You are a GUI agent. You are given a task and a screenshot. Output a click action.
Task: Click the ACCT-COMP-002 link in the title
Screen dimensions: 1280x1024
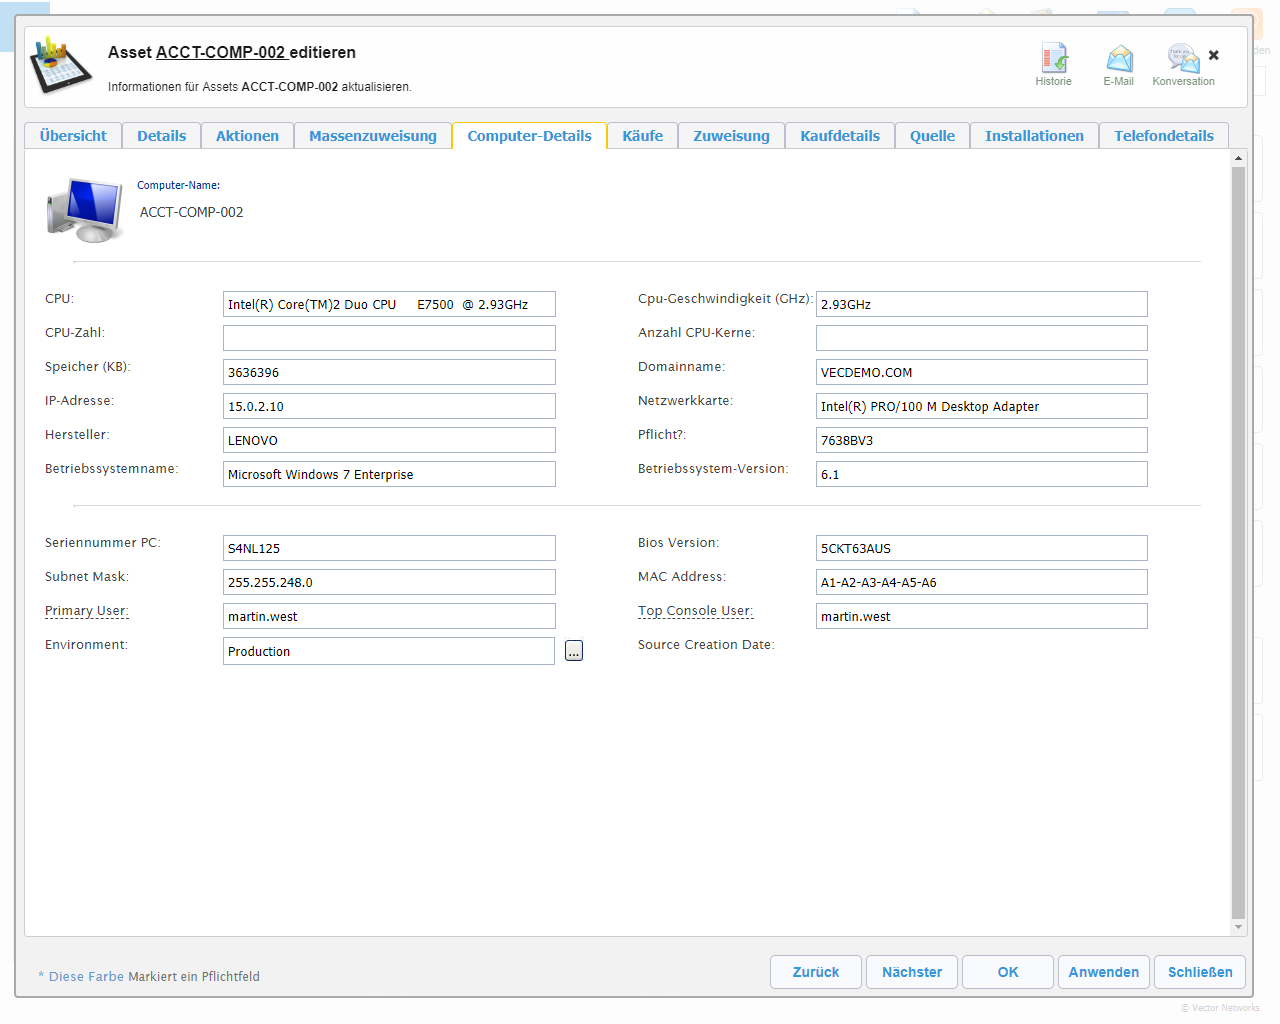[221, 53]
